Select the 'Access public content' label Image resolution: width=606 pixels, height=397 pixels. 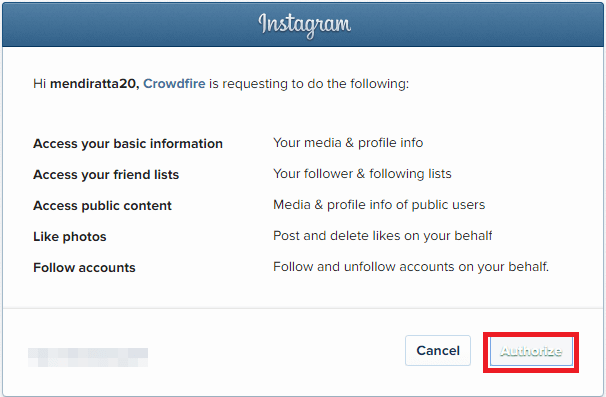[x=102, y=206]
